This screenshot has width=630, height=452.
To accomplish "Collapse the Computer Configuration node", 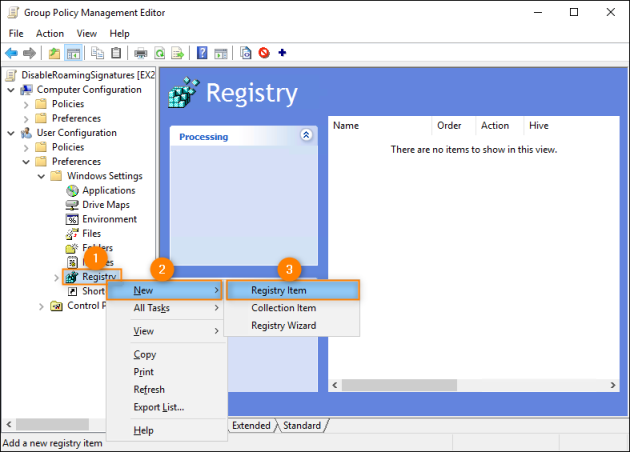I will 11,89.
